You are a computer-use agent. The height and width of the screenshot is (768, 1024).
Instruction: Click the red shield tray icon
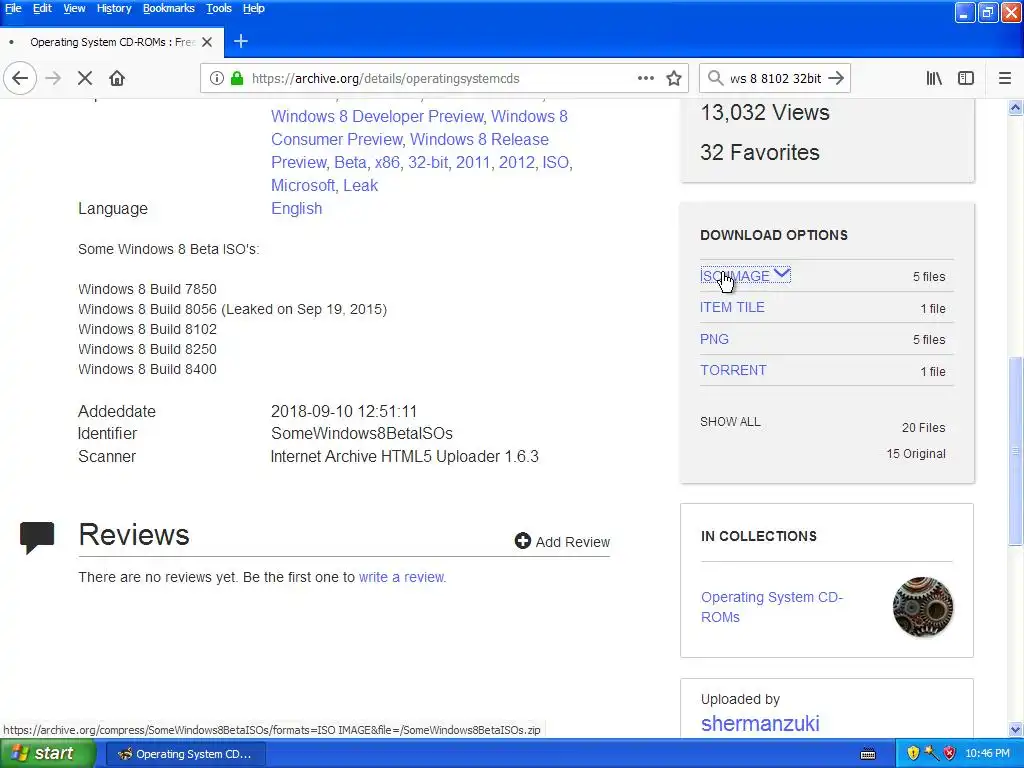950,754
